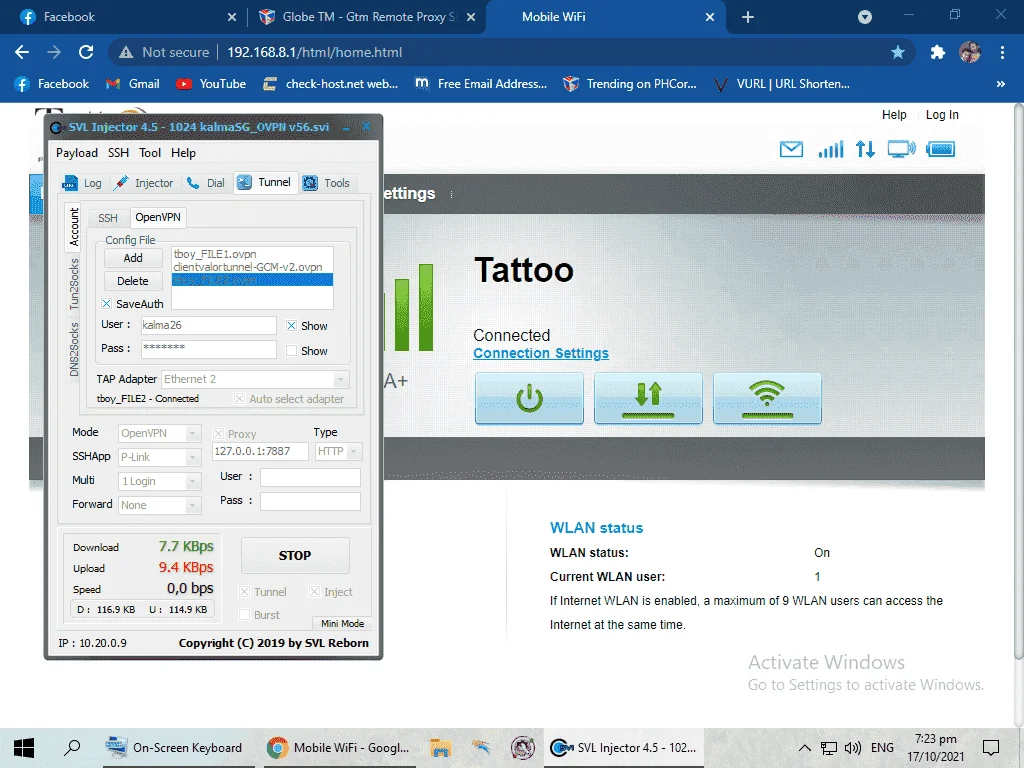The image size is (1024, 768).
Task: Toggle Auto select adapter checkbox
Action: click(240, 398)
